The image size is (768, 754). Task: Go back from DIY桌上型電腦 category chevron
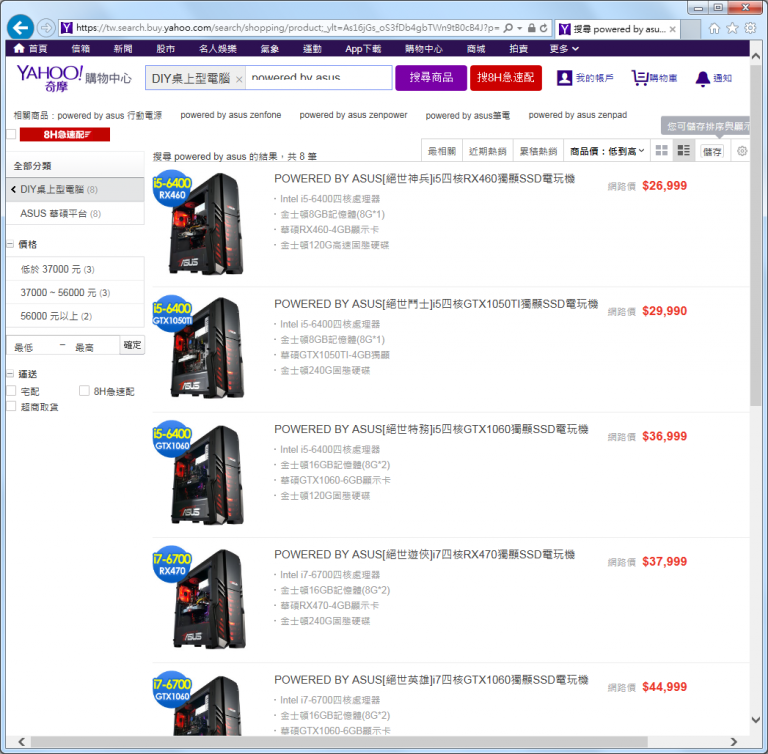coord(13,189)
